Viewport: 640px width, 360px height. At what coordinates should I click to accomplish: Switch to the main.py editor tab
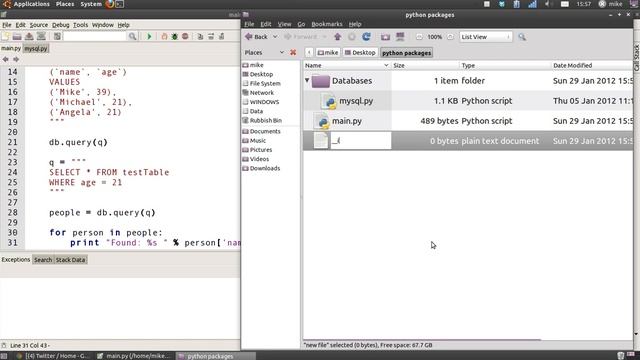click(x=11, y=48)
